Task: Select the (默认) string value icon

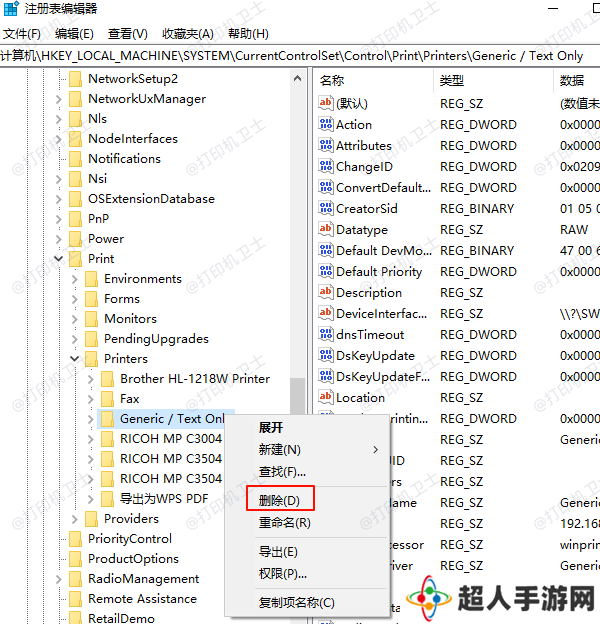Action: (325, 103)
